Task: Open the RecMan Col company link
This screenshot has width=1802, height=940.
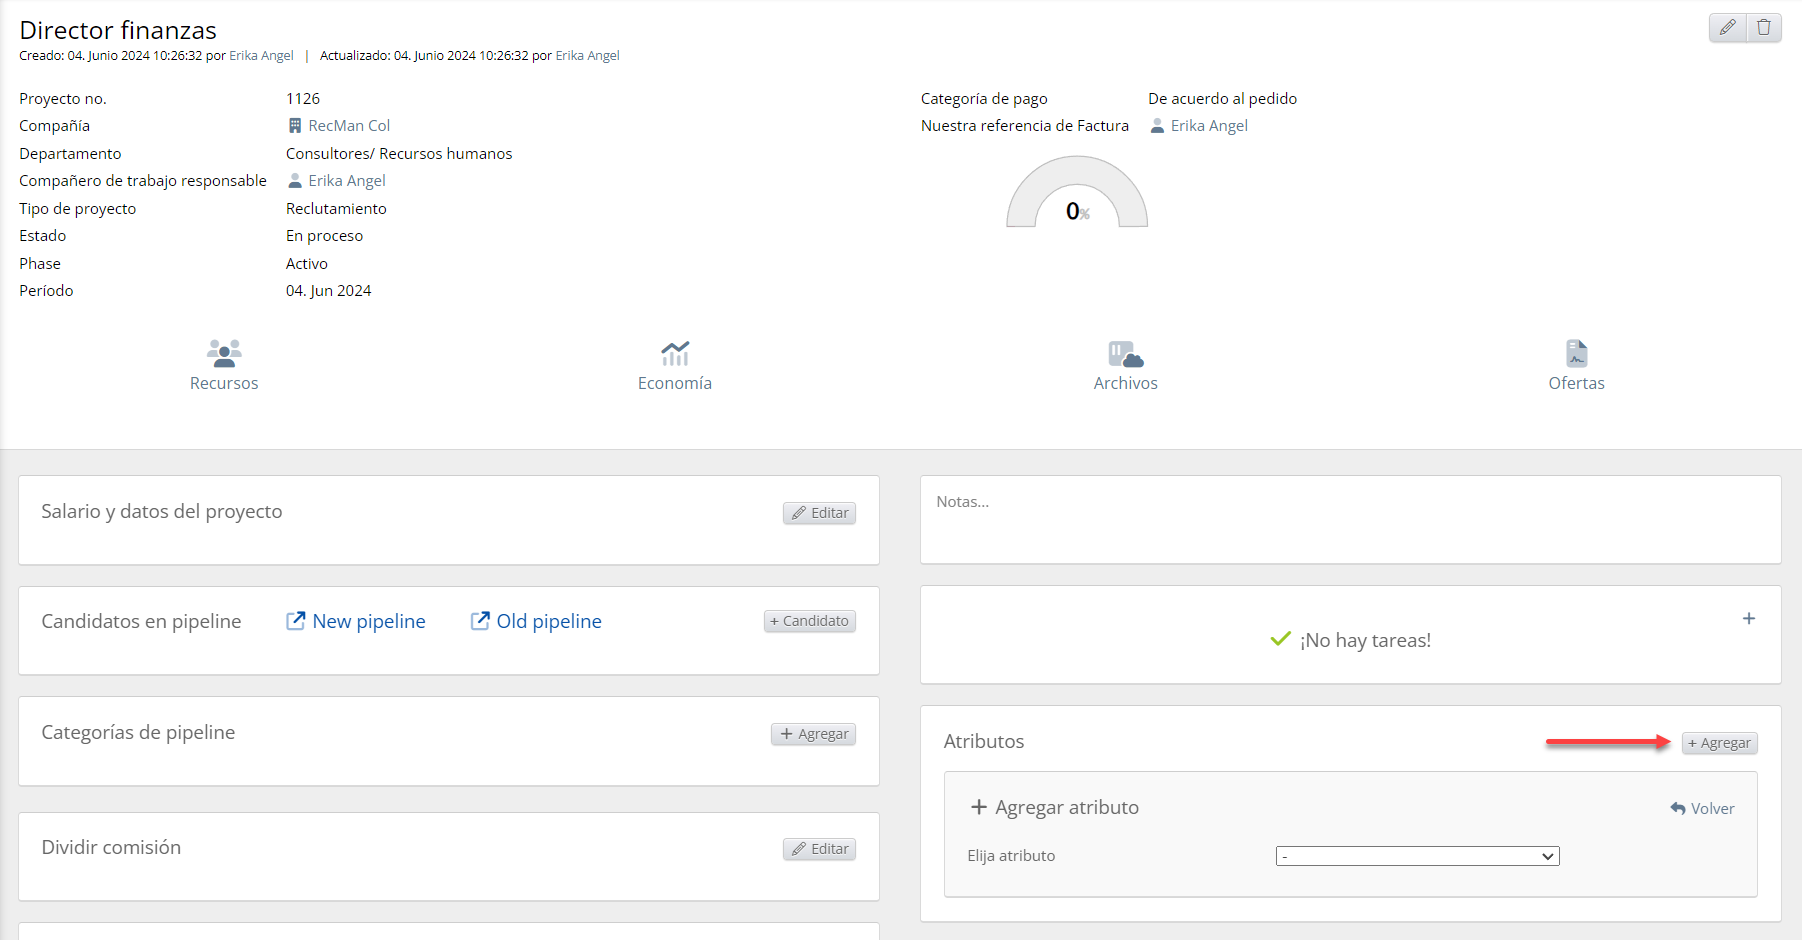Action: point(348,126)
